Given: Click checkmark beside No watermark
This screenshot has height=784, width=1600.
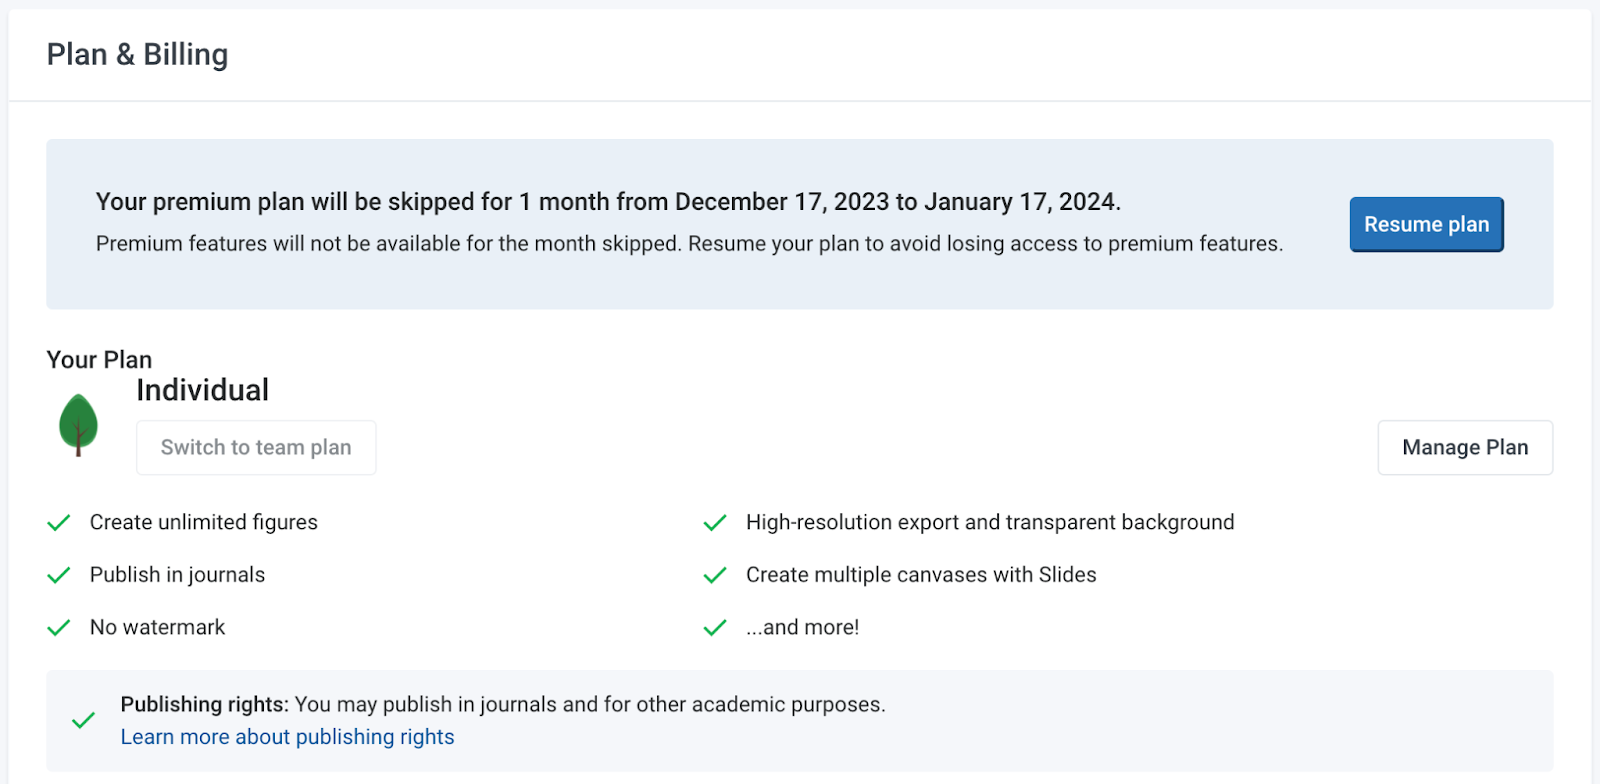Looking at the screenshot, I should click(59, 628).
